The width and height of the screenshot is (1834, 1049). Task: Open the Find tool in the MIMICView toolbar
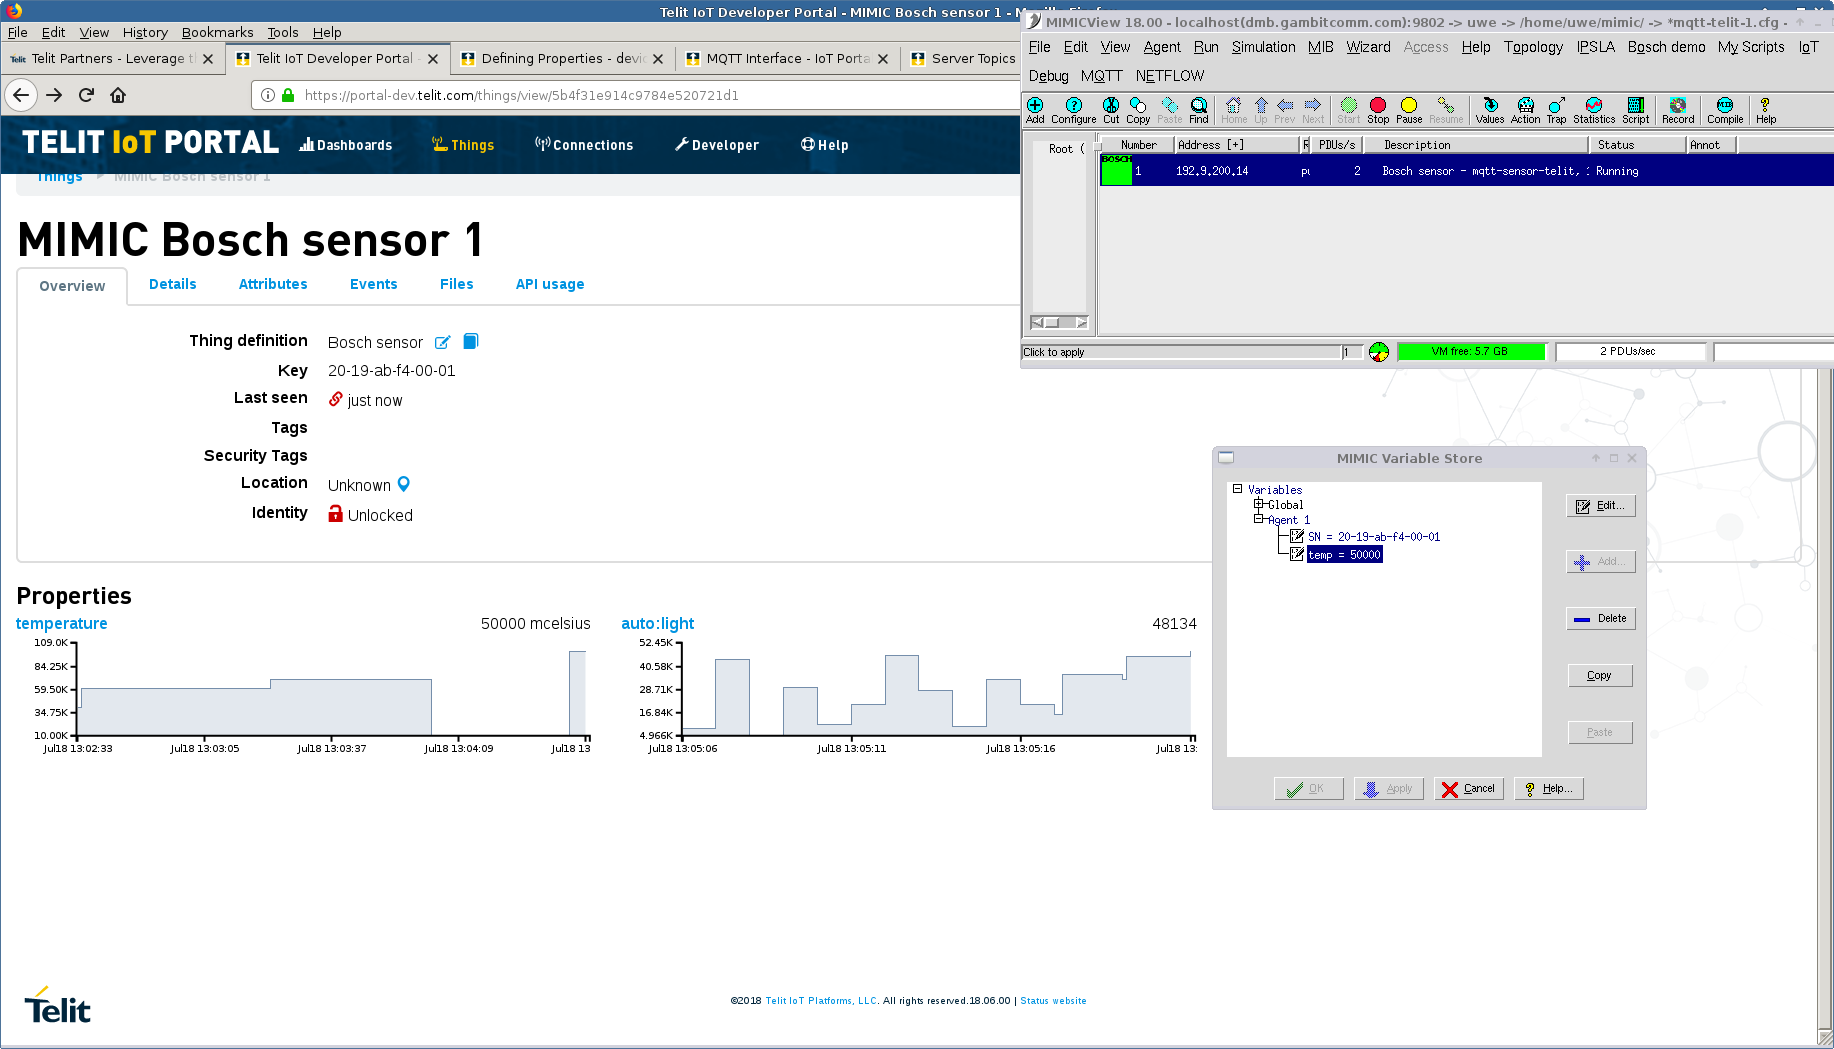click(1199, 109)
